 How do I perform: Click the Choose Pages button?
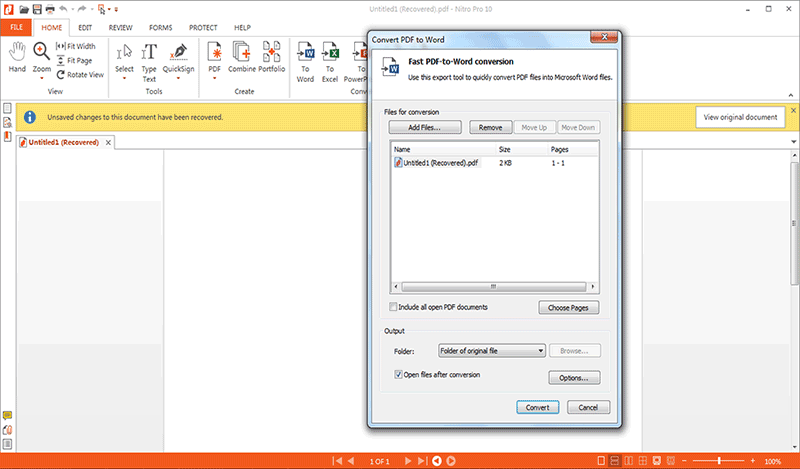point(568,308)
